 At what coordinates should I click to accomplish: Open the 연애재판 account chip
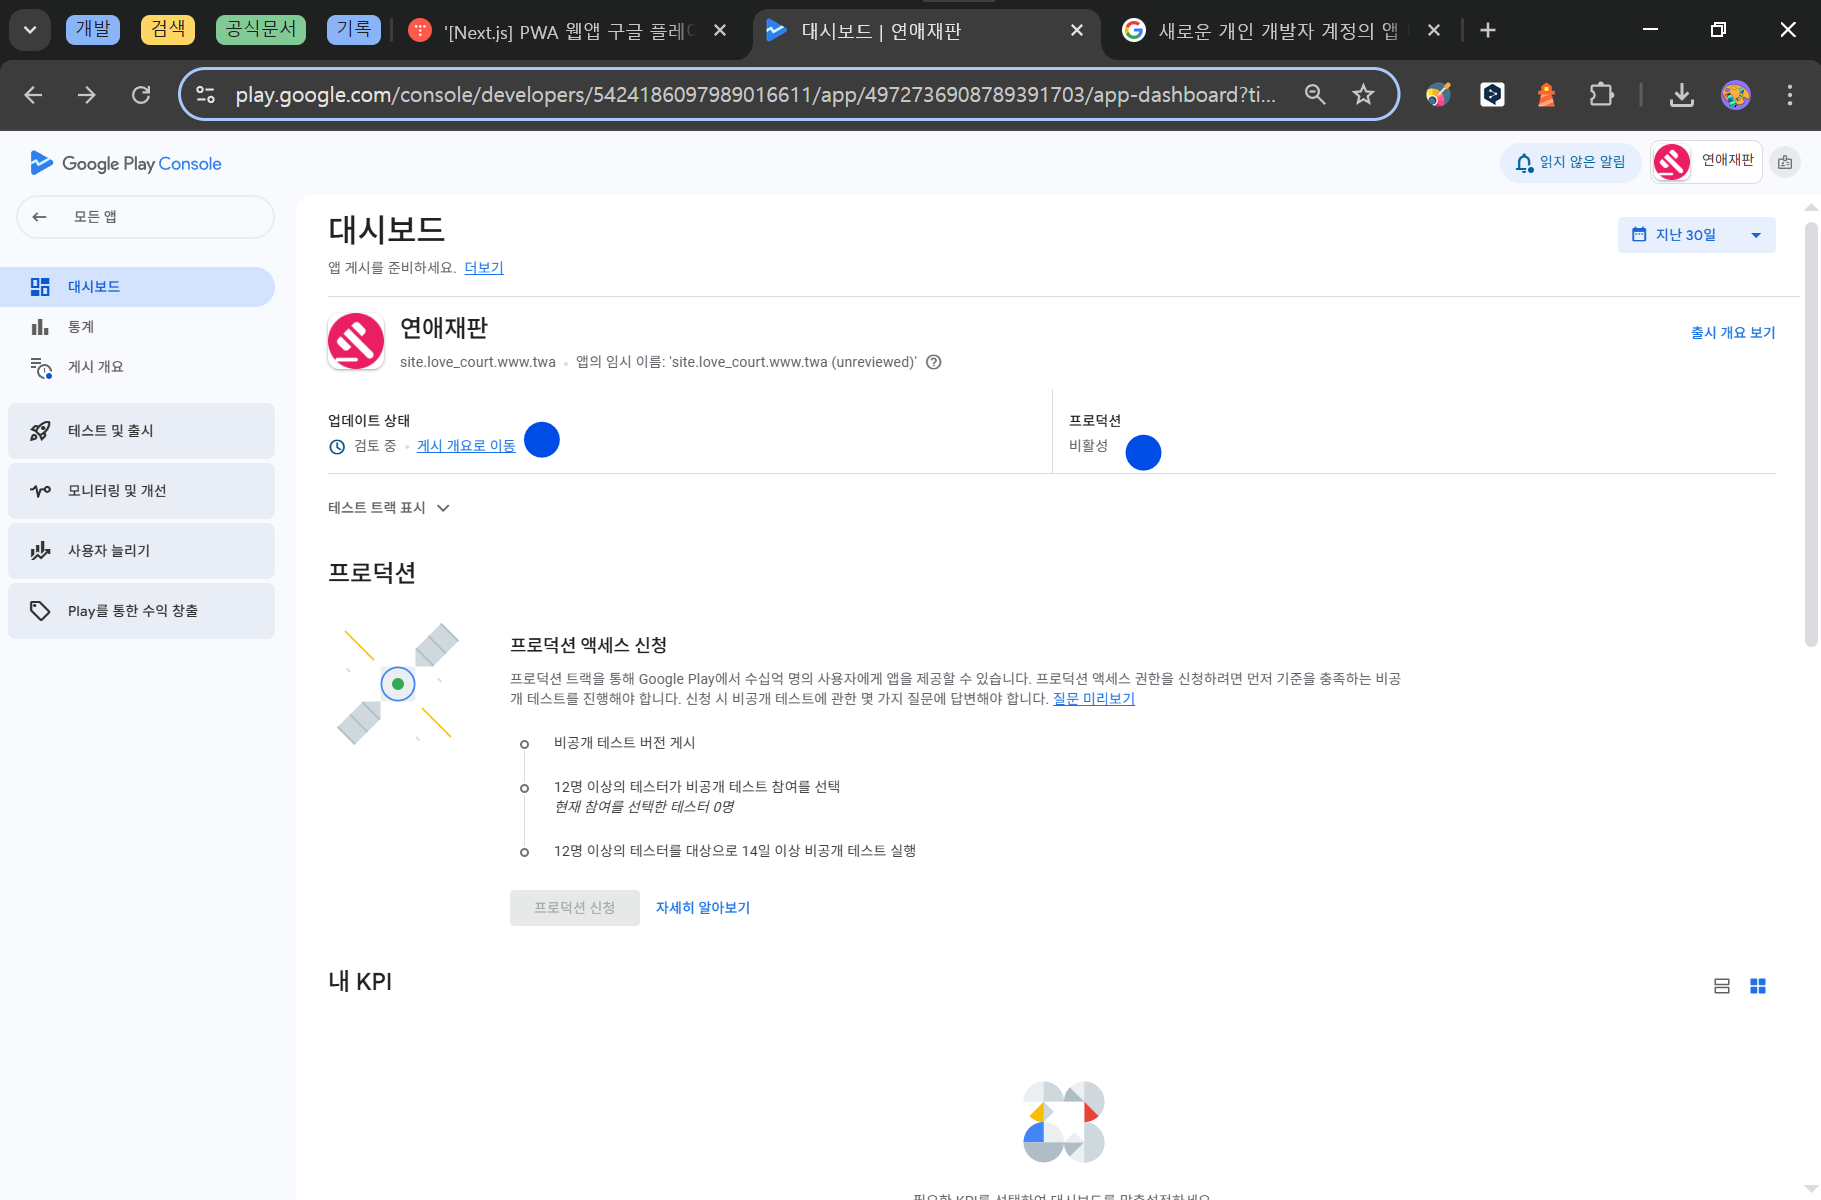point(1706,161)
